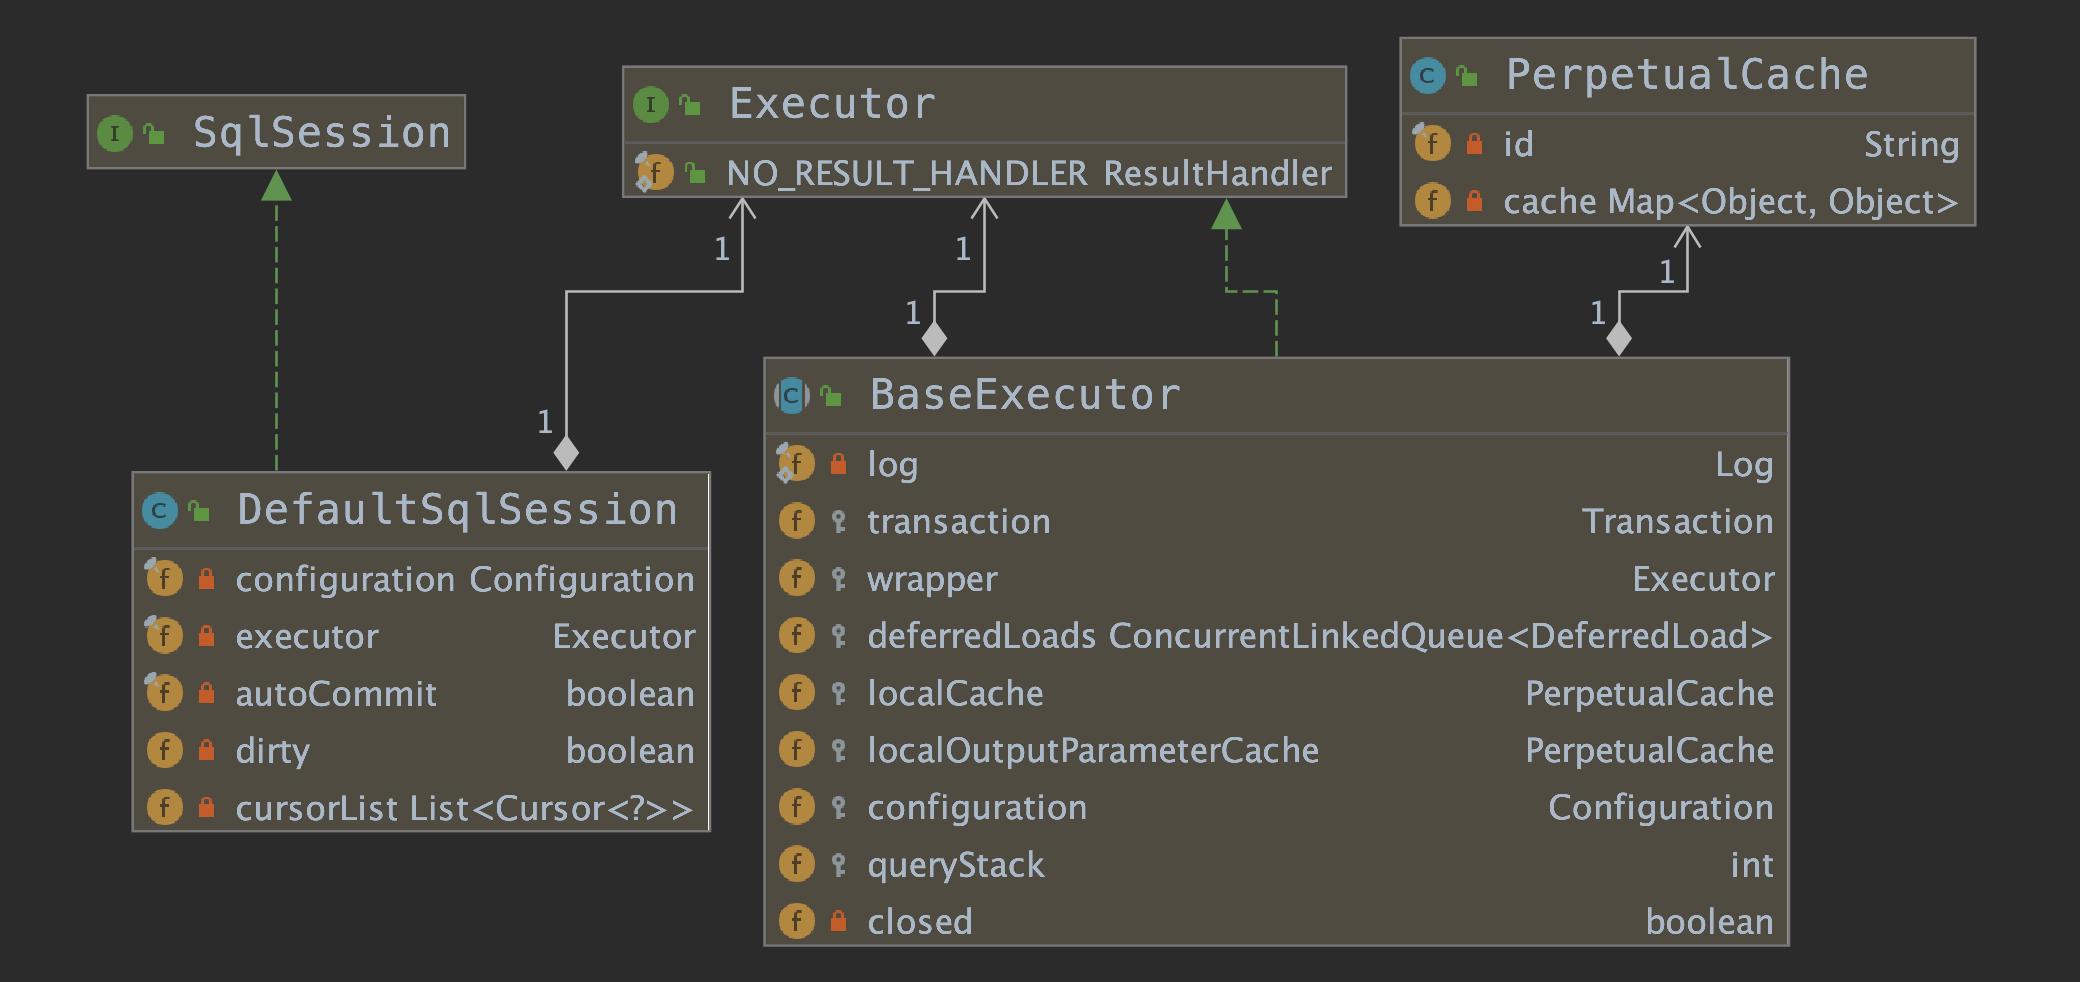This screenshot has width=2080, height=982.
Task: Click the PerpetualCache class icon
Action: [1427, 75]
